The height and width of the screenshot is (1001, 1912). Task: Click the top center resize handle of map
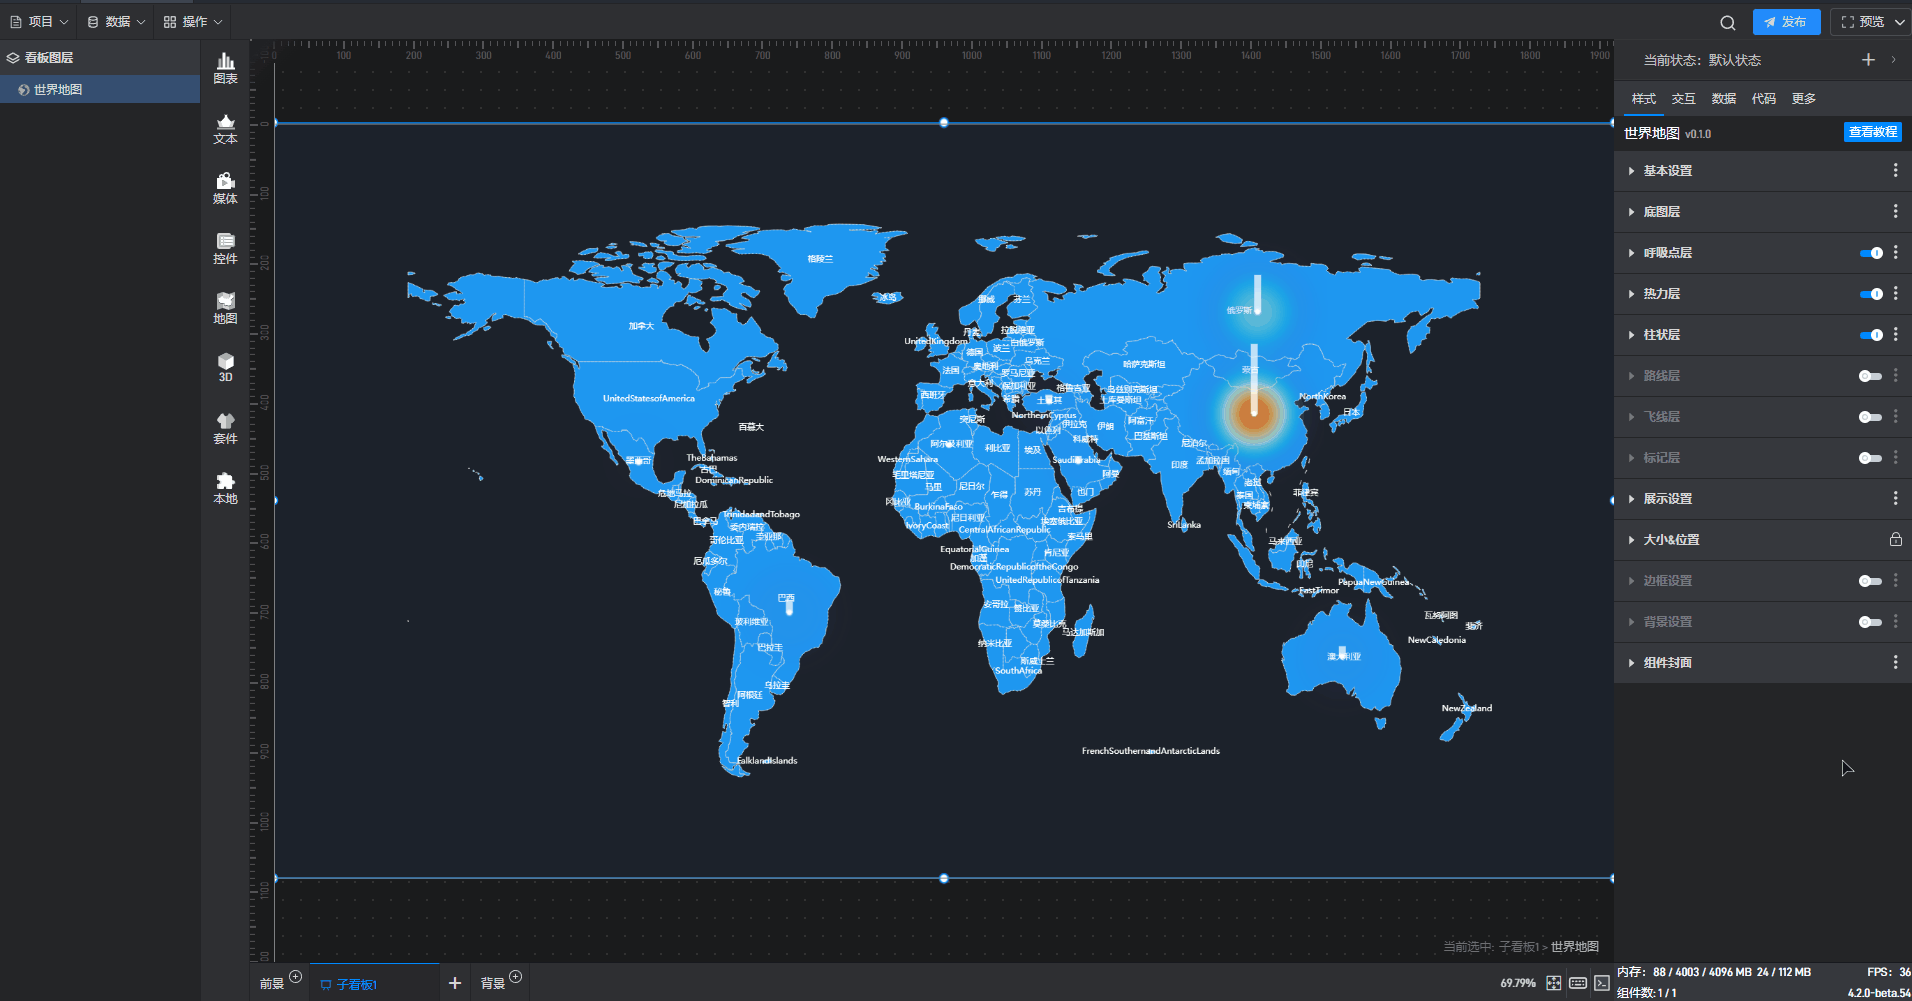point(944,123)
